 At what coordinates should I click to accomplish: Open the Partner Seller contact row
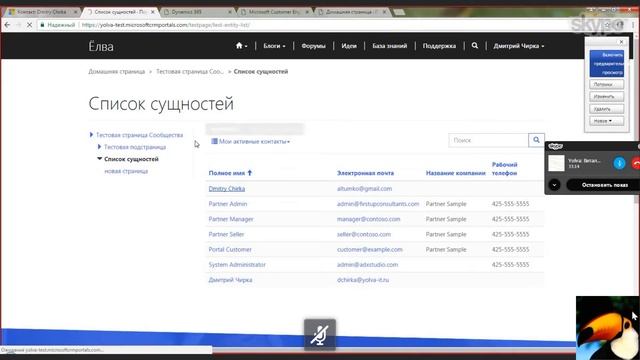[x=226, y=234]
